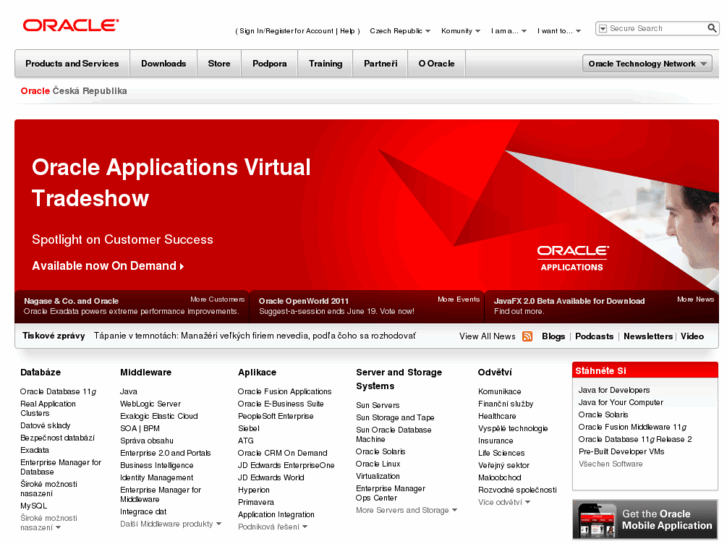Click the Hyperion link
Viewport: 727px width, 545px height.
[254, 490]
